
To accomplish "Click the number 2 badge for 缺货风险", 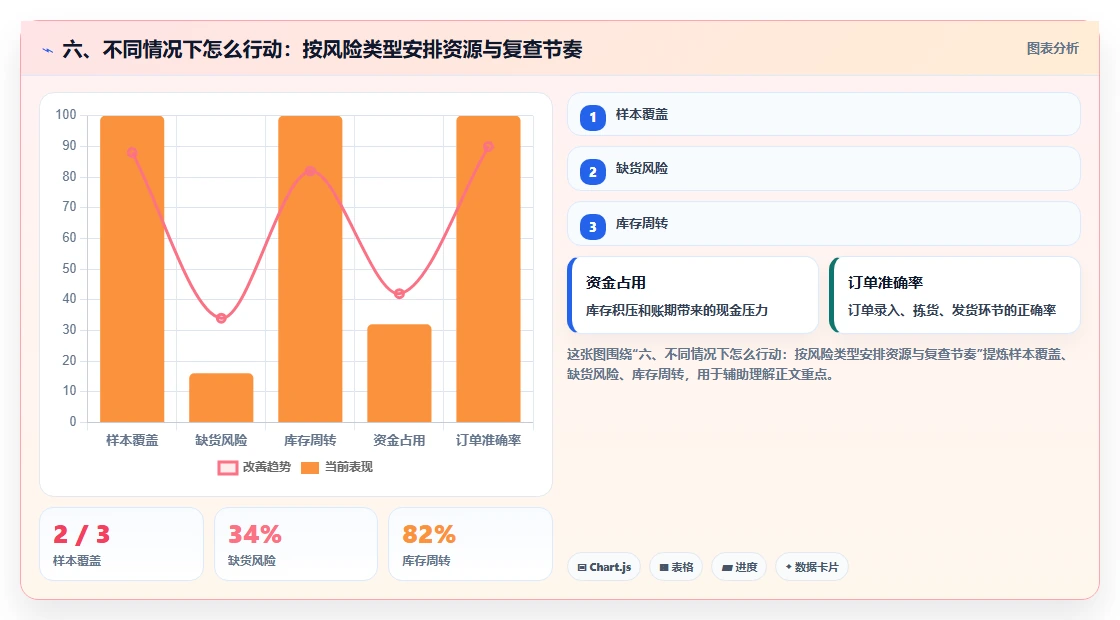I will tap(592, 172).
